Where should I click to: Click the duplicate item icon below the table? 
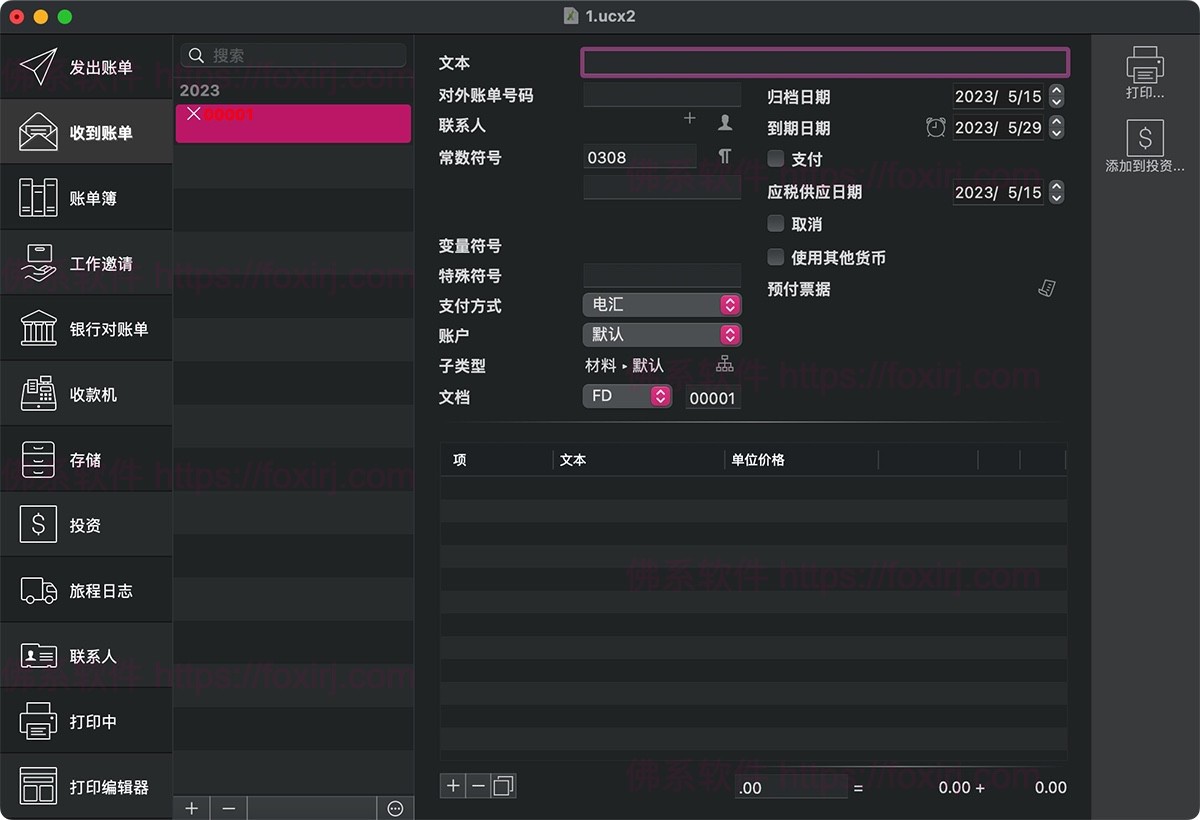[x=504, y=786]
